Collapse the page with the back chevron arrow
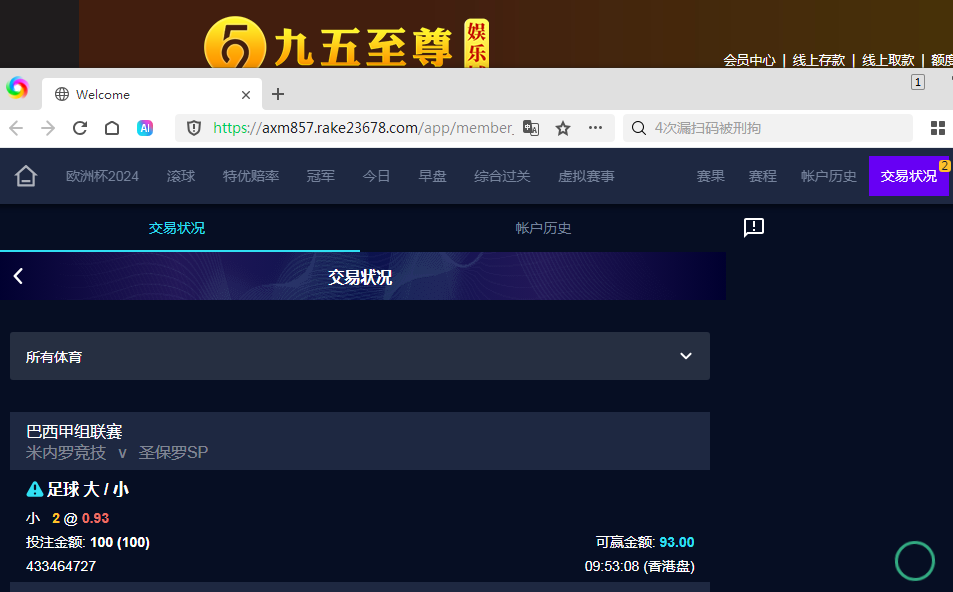This screenshot has width=953, height=592. click(x=17, y=276)
